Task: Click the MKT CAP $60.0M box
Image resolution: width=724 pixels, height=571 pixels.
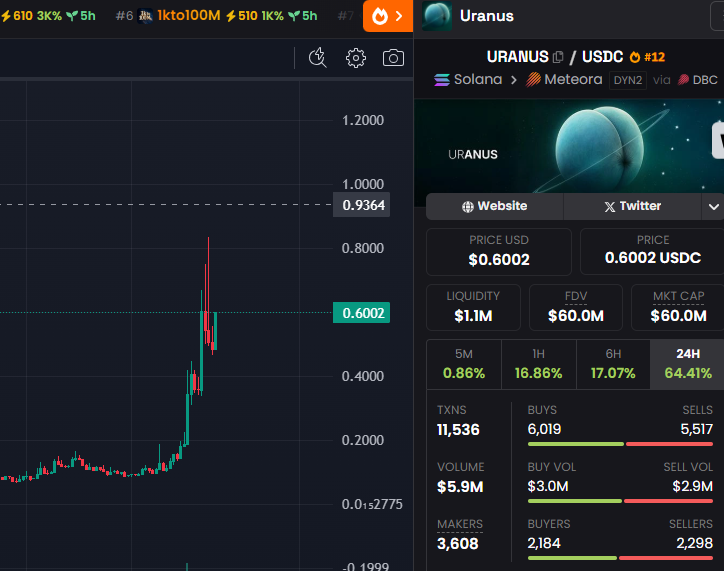Action: (x=678, y=307)
